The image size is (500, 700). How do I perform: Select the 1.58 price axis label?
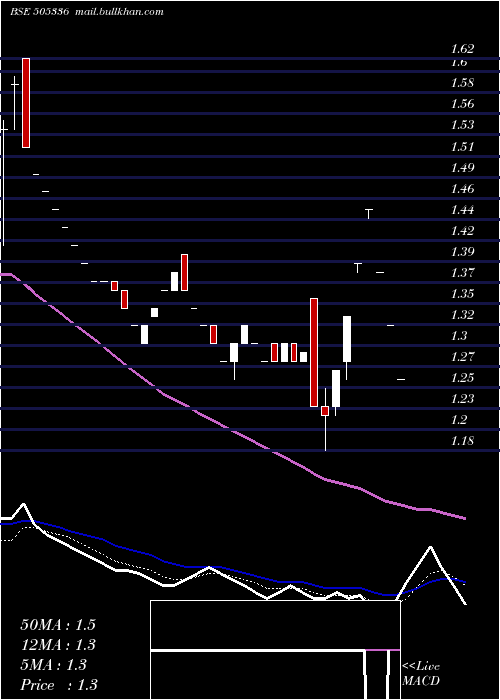[x=462, y=83]
